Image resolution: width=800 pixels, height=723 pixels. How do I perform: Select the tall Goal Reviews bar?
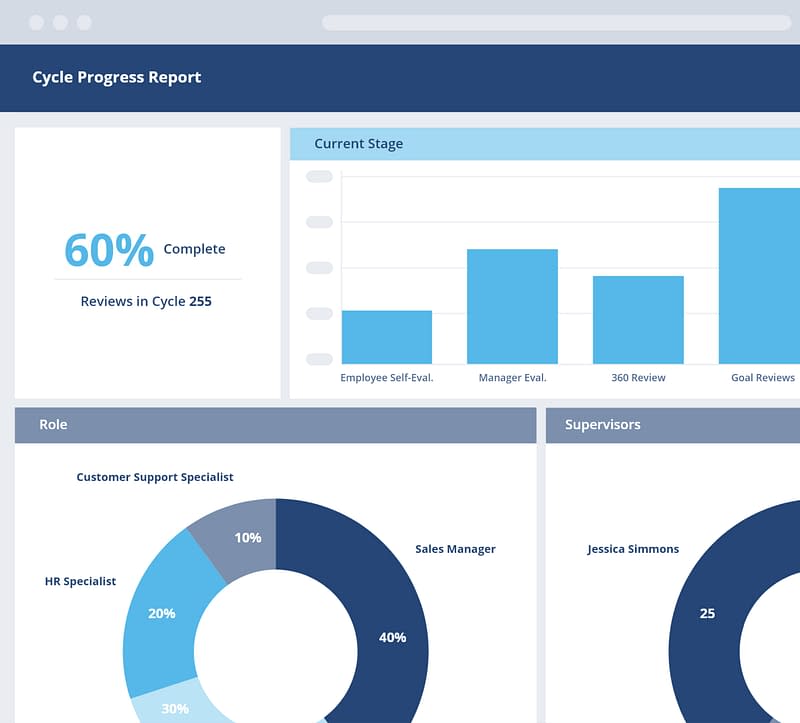click(758, 276)
